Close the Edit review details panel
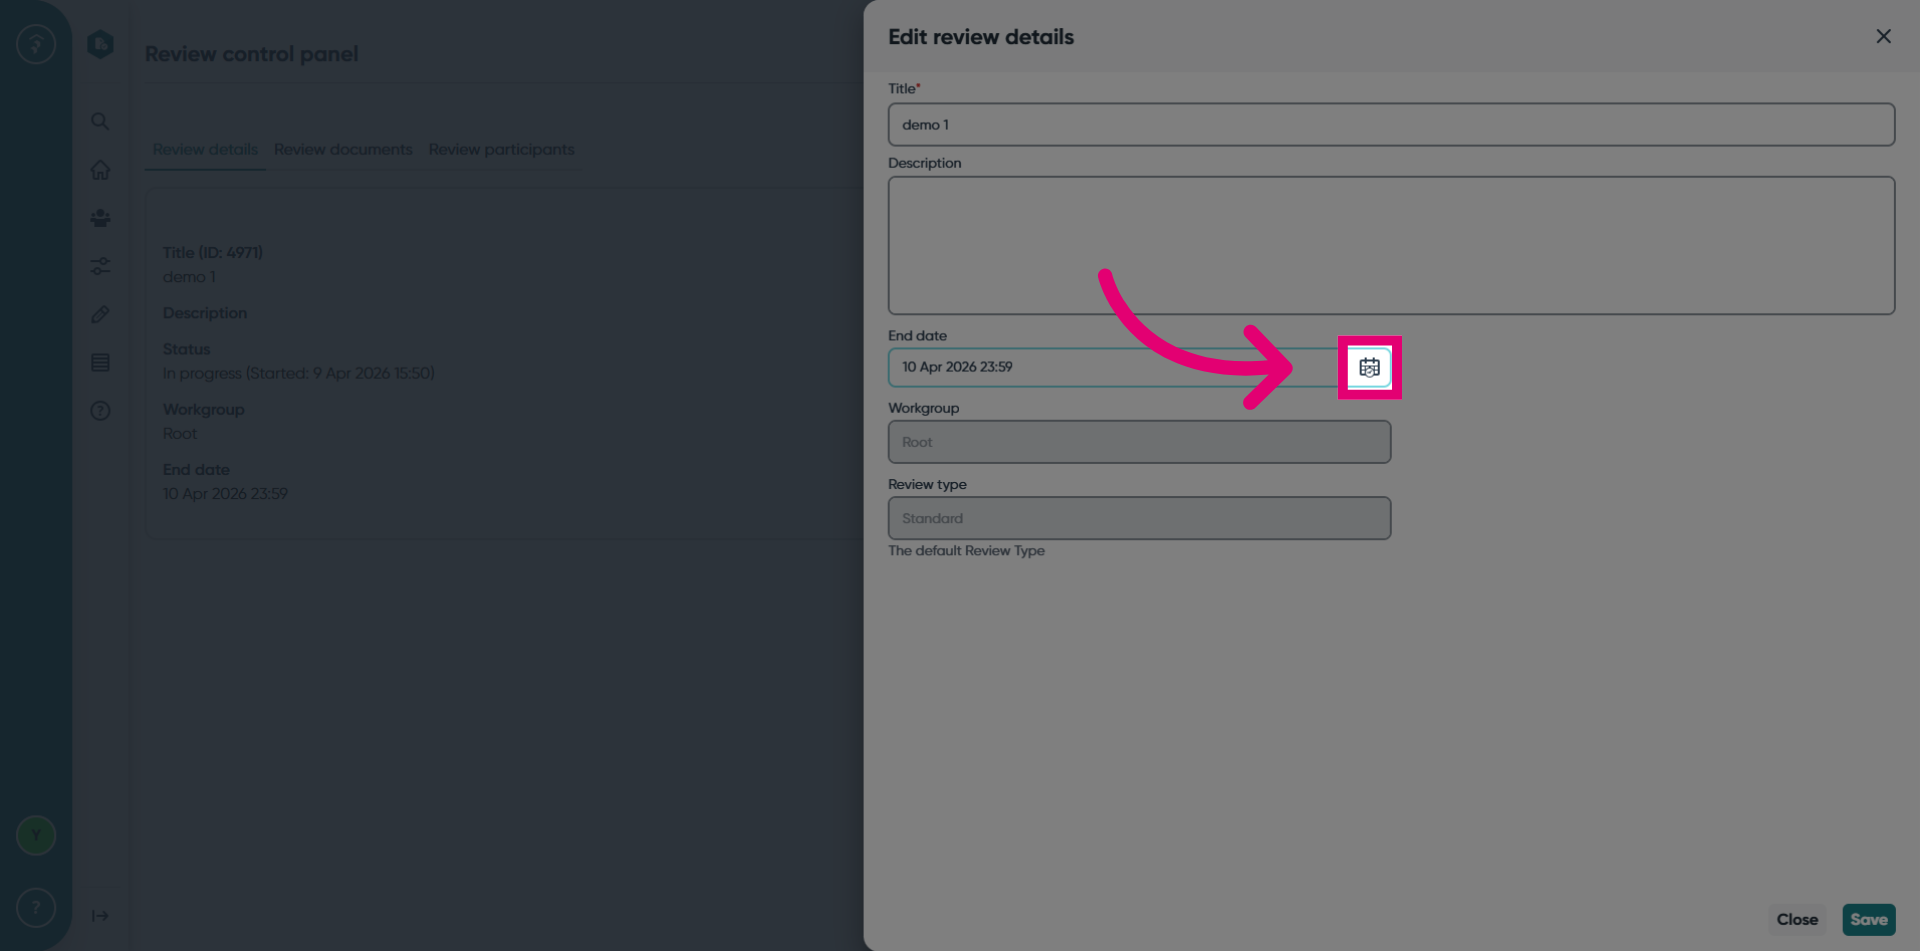Image resolution: width=1920 pixels, height=951 pixels. tap(1883, 36)
